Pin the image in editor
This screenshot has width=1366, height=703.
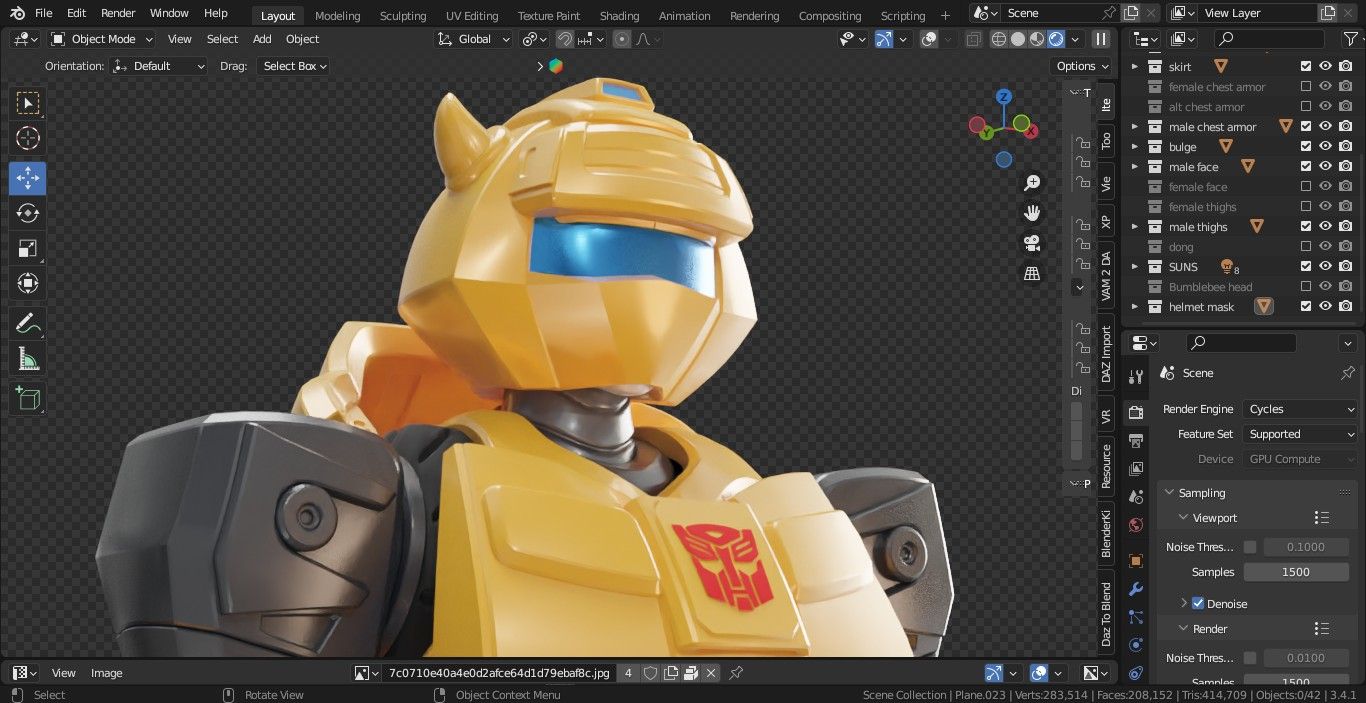(x=736, y=673)
